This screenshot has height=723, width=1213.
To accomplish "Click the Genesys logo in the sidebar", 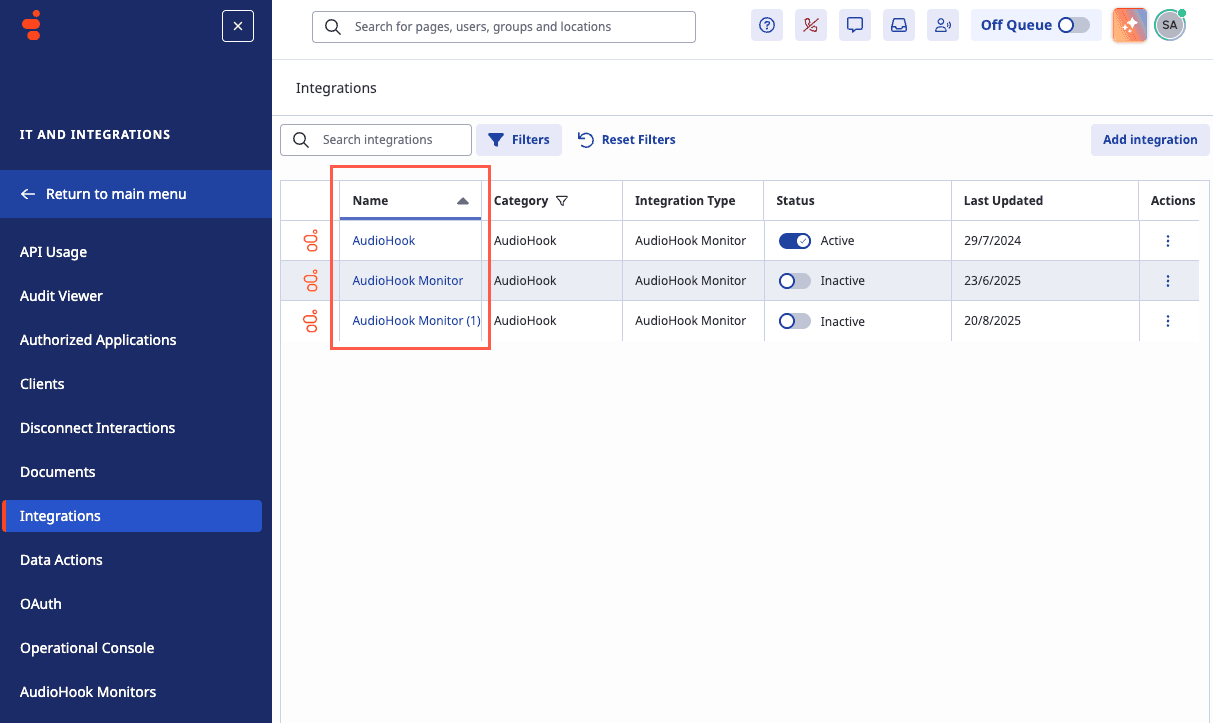I will [x=33, y=25].
